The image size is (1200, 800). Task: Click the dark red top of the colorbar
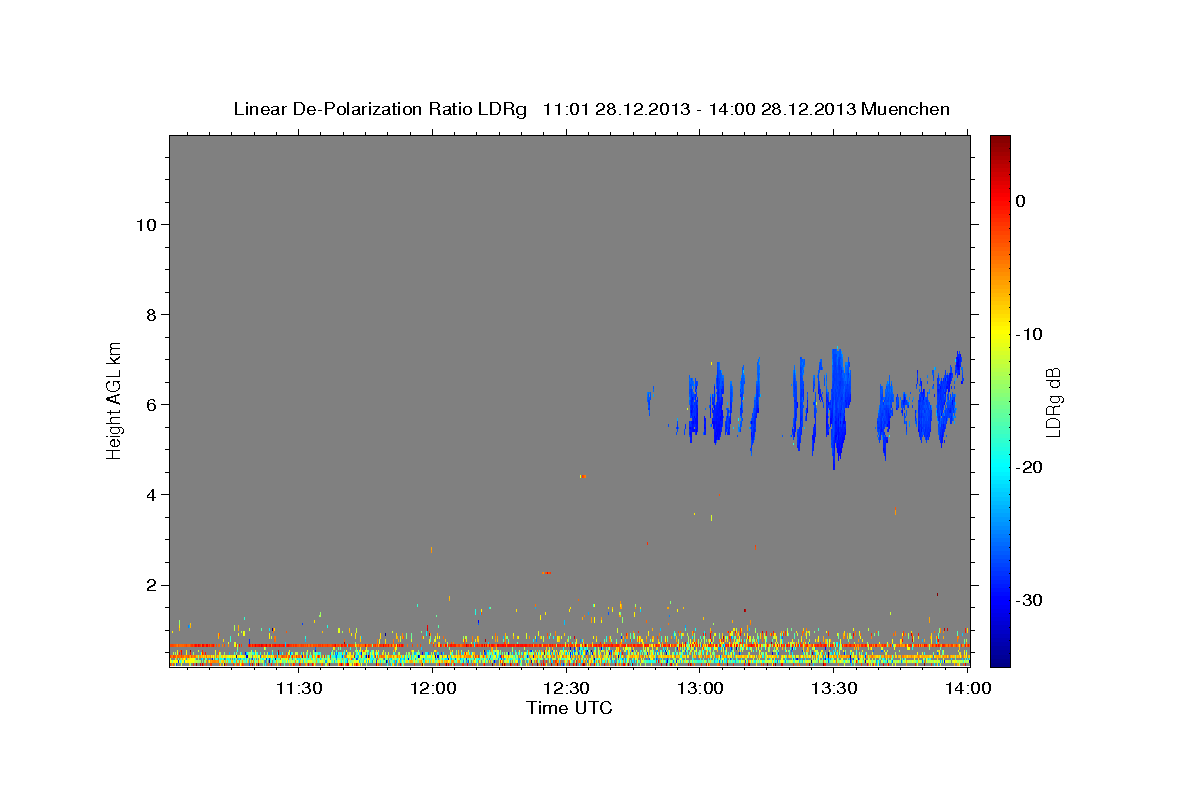pos(1000,145)
